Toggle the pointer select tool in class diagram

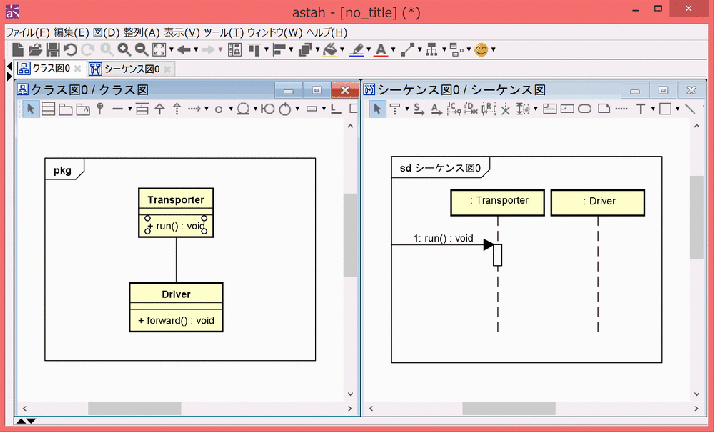click(30, 109)
